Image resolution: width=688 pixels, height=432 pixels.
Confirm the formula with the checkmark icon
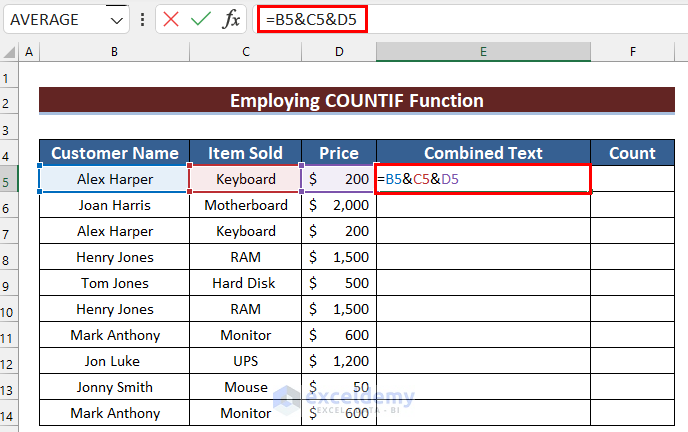pos(201,19)
